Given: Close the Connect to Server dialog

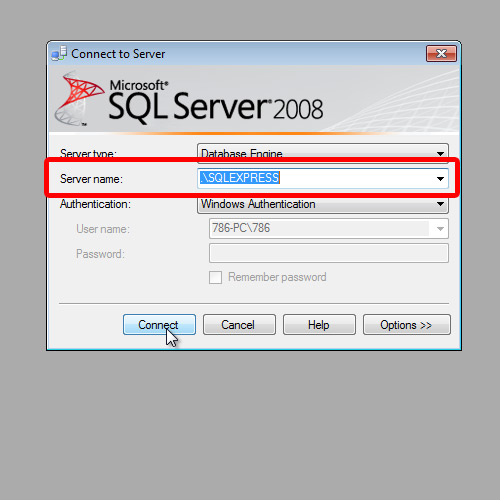Looking at the screenshot, I should point(441,53).
